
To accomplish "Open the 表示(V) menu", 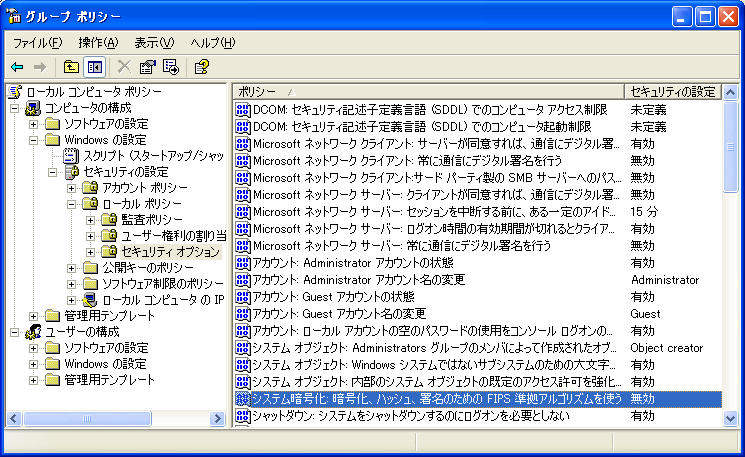I will coord(154,43).
